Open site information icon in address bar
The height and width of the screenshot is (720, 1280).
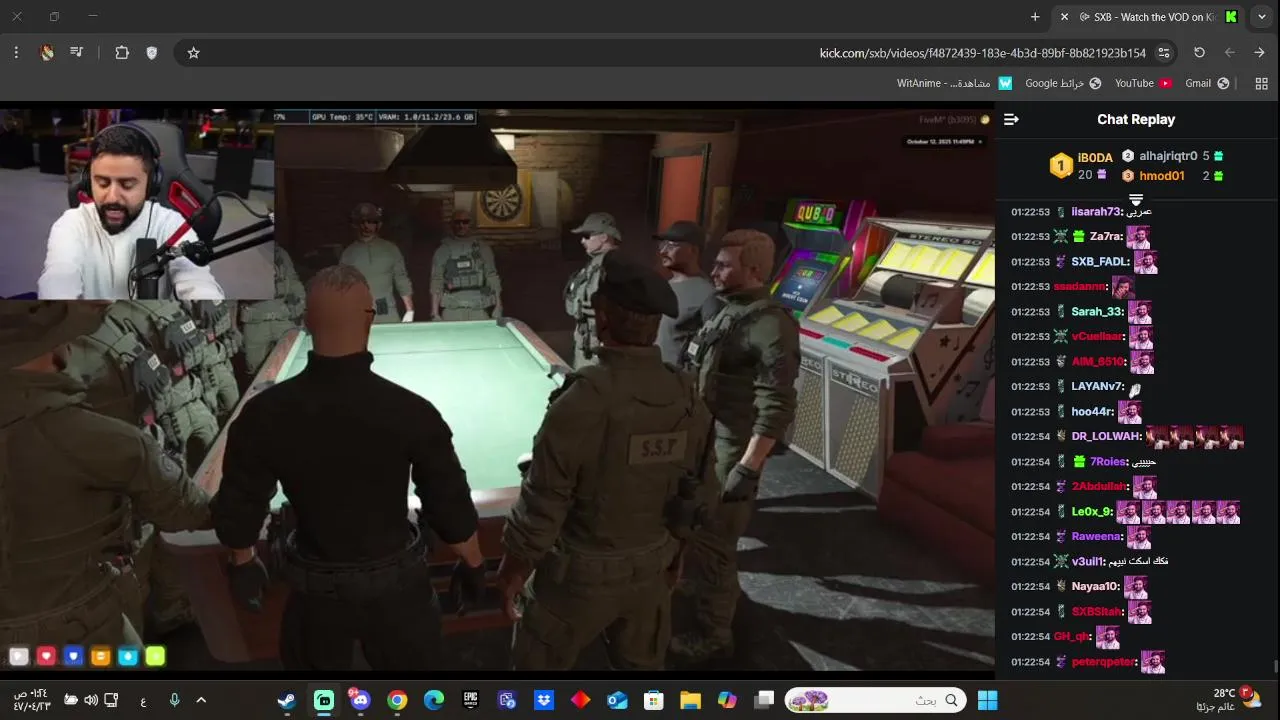[x=1164, y=53]
